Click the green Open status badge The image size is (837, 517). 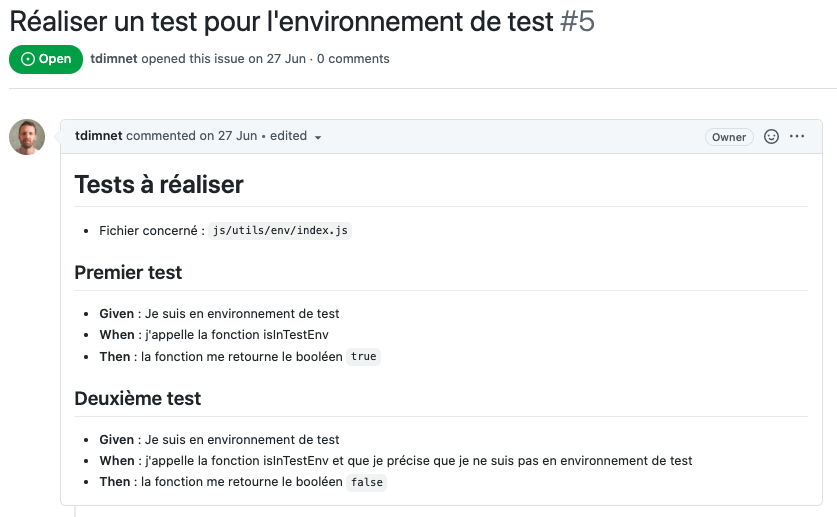coord(46,59)
